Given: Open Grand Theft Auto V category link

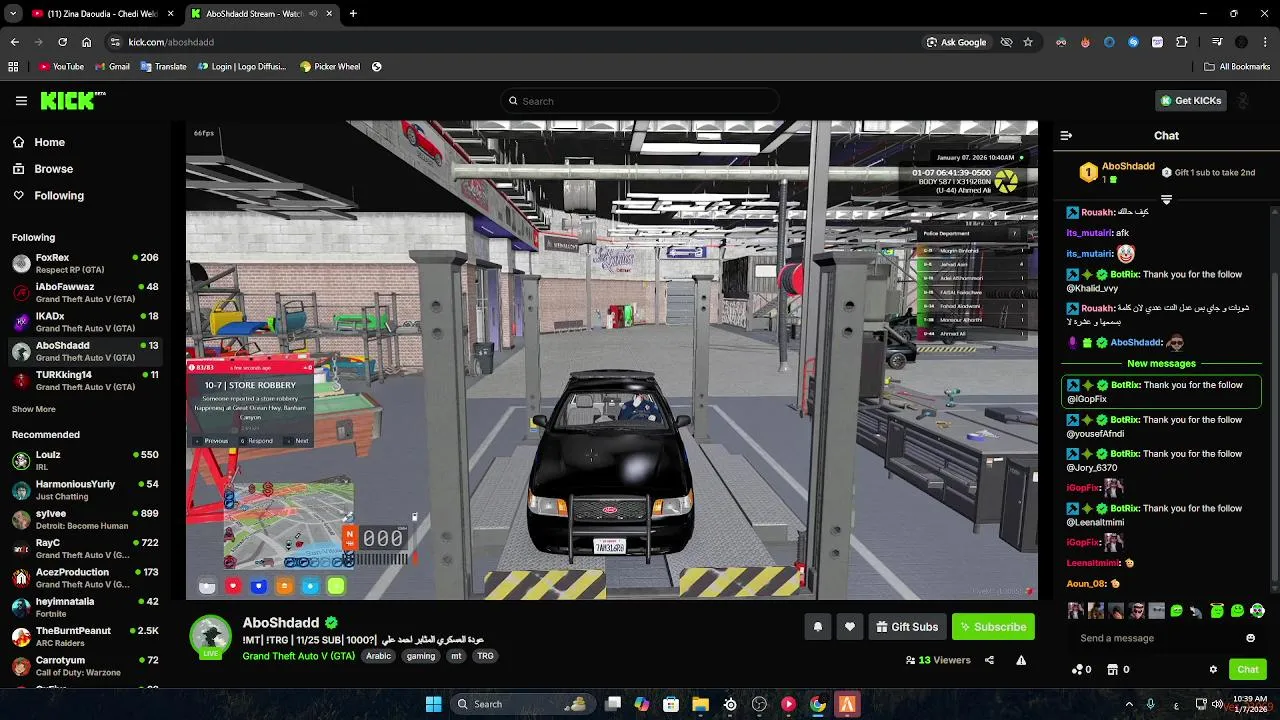Looking at the screenshot, I should [298, 656].
